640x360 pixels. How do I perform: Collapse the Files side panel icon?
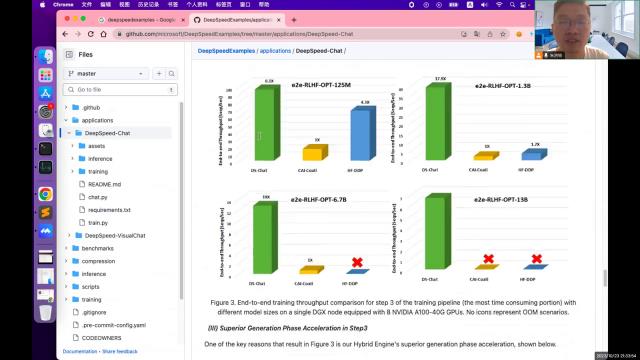click(x=69, y=55)
